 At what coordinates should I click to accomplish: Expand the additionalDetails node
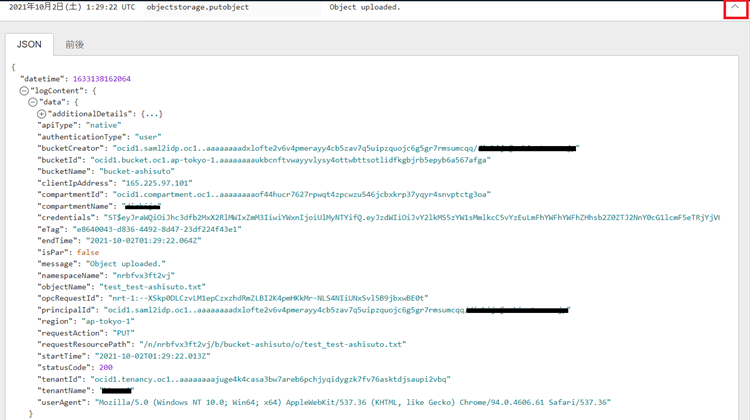tap(42, 114)
